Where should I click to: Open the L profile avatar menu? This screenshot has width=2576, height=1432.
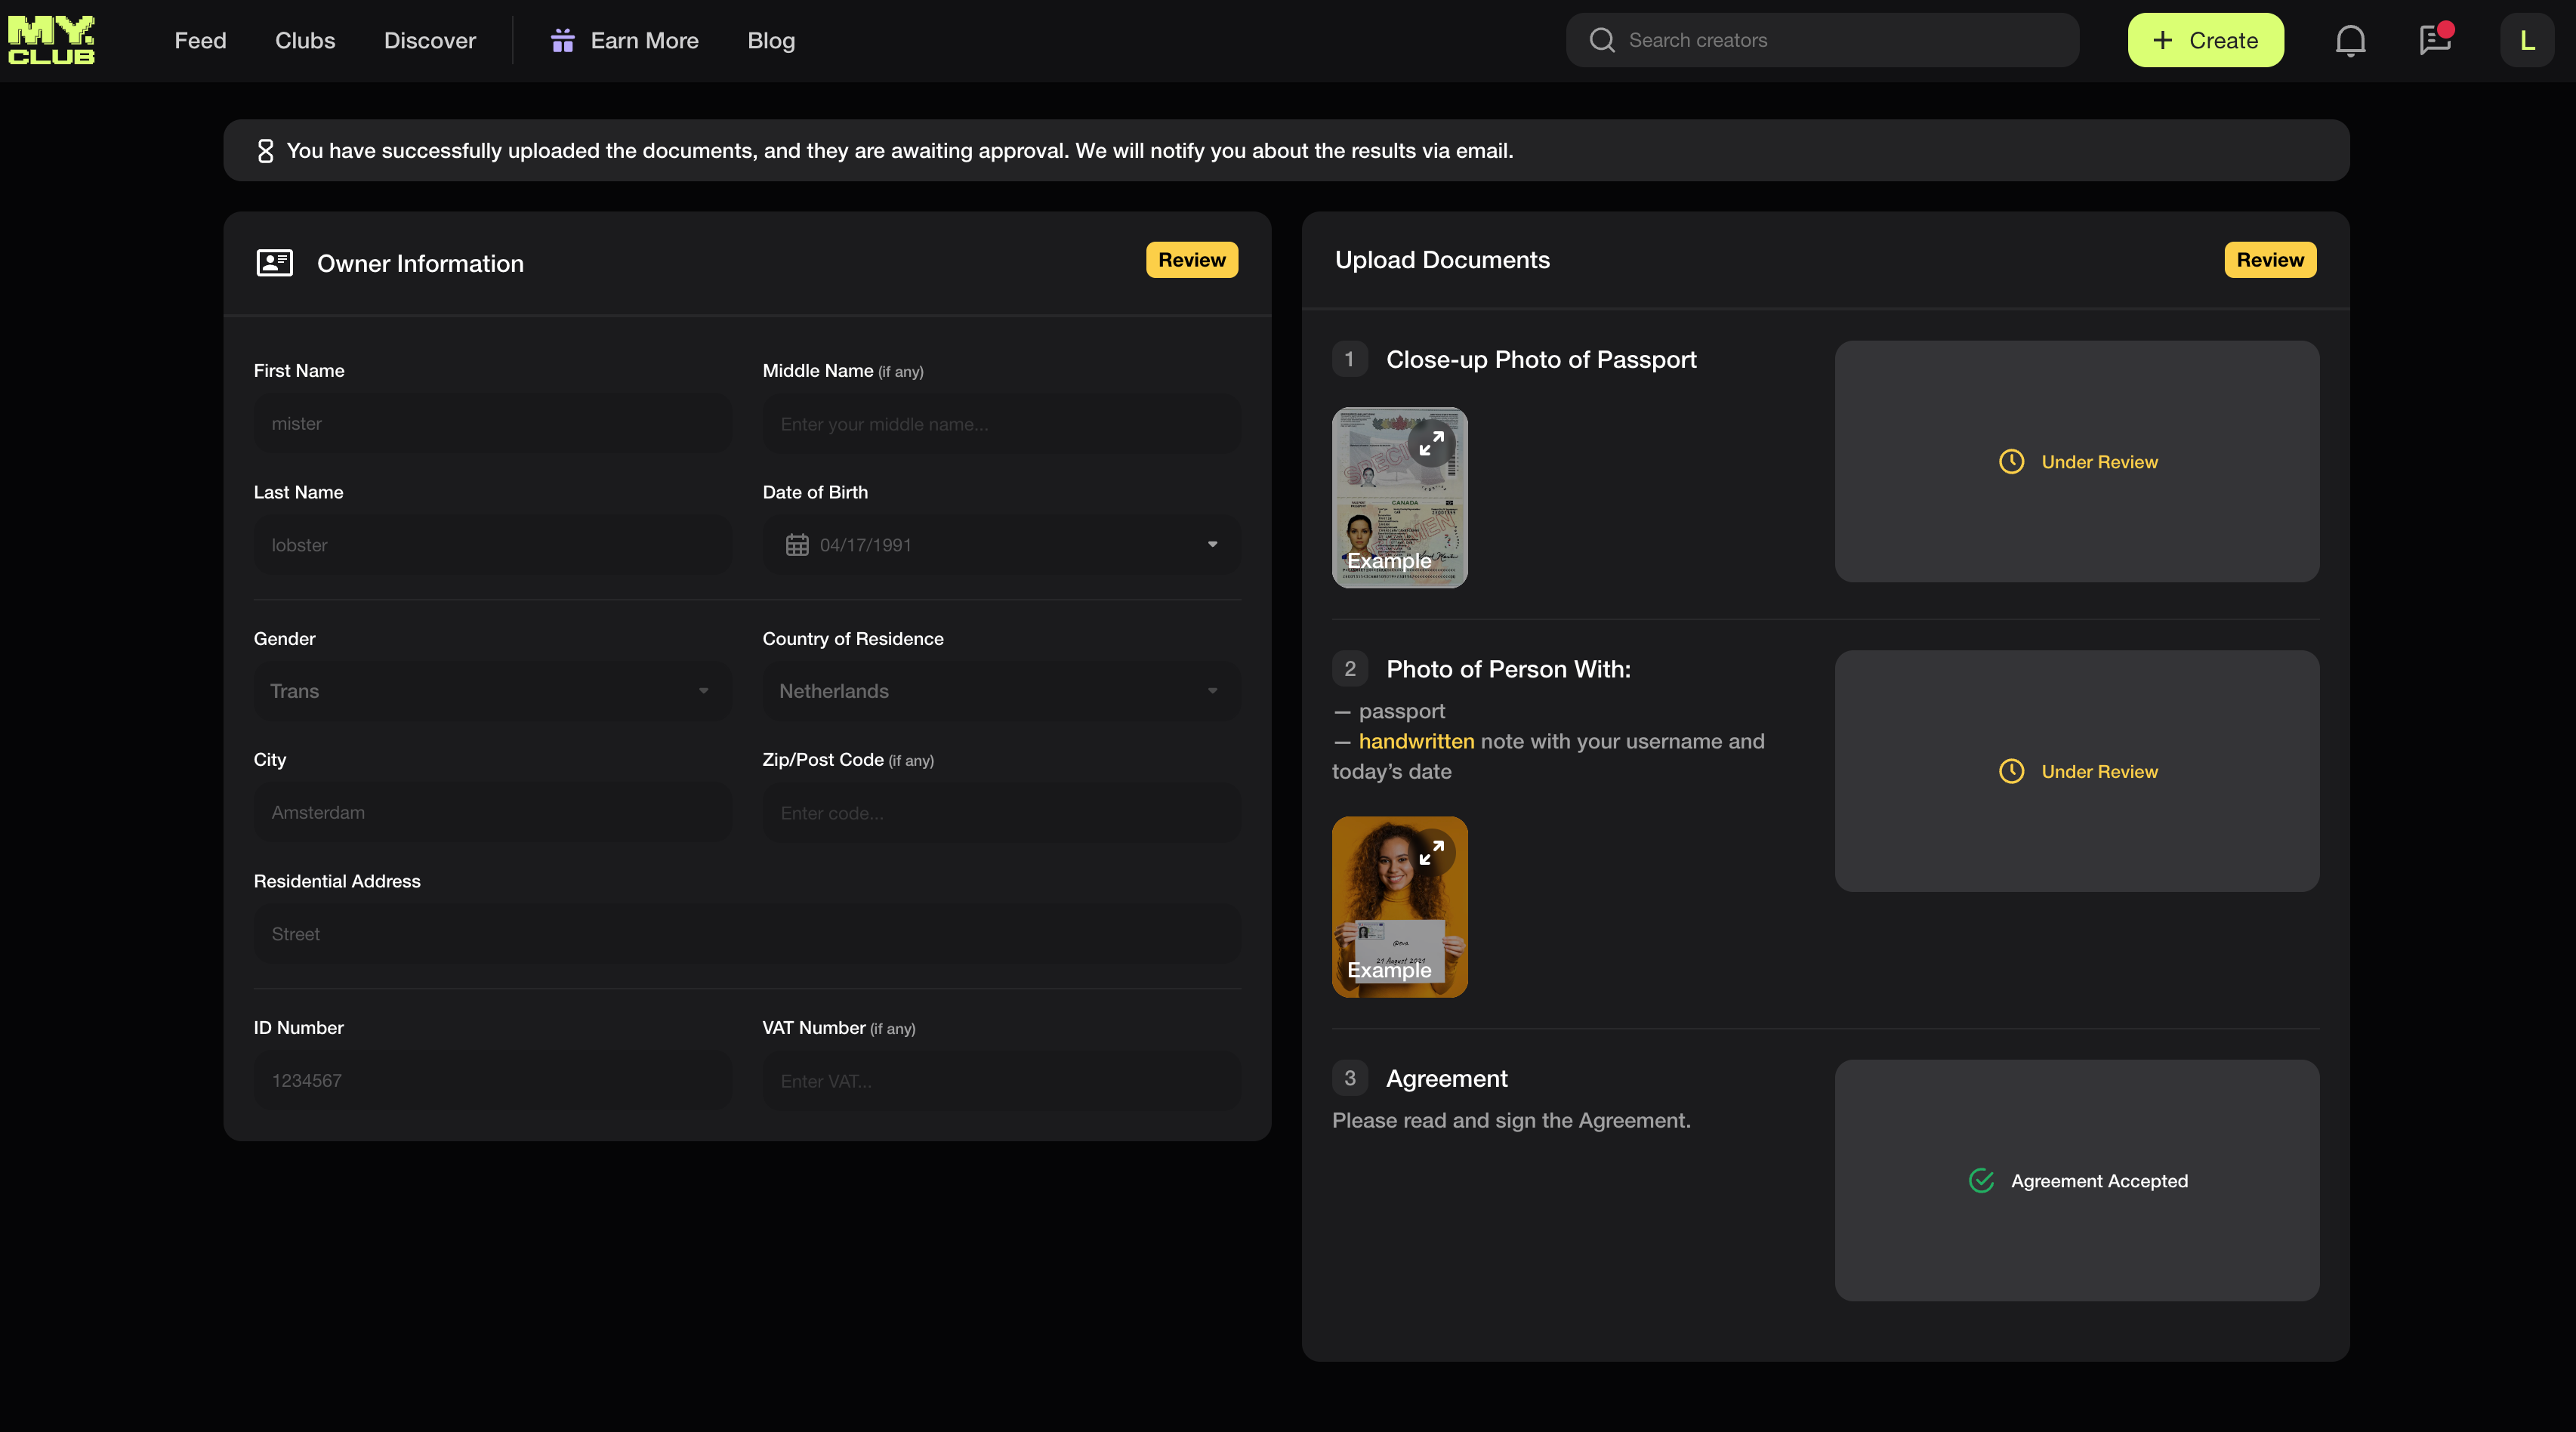click(x=2526, y=41)
